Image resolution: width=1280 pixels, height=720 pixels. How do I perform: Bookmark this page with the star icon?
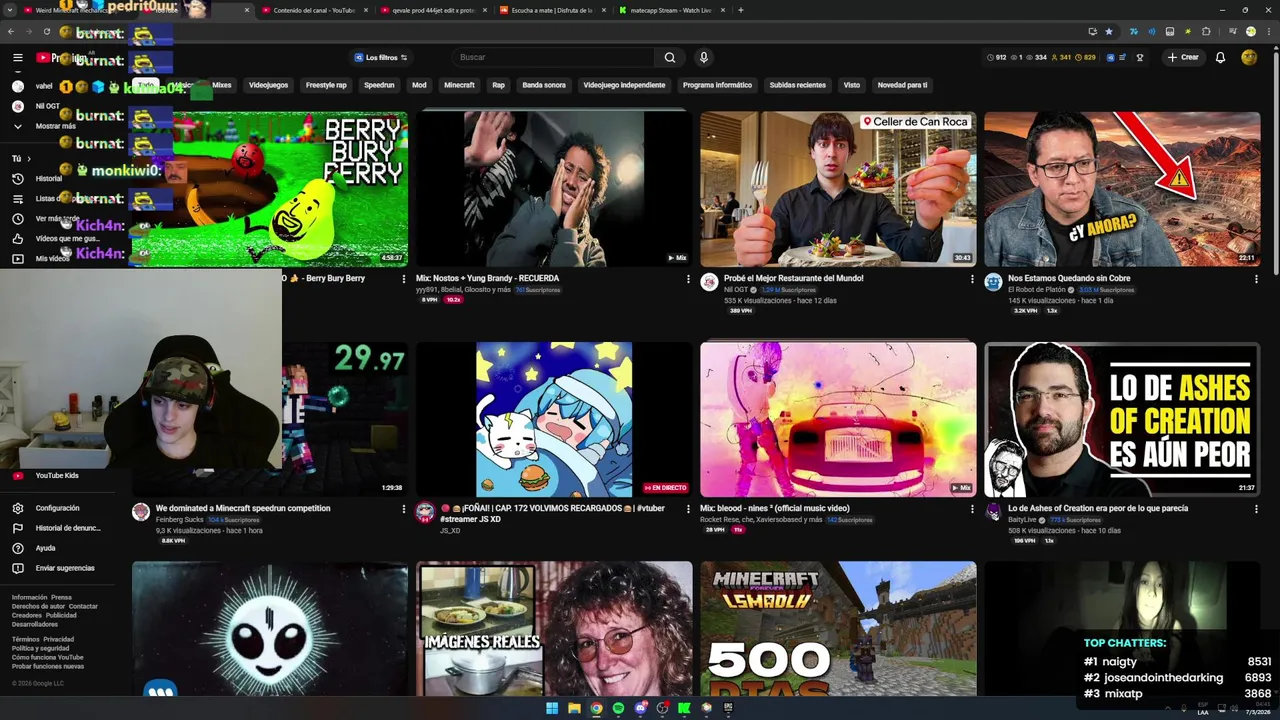(1109, 32)
